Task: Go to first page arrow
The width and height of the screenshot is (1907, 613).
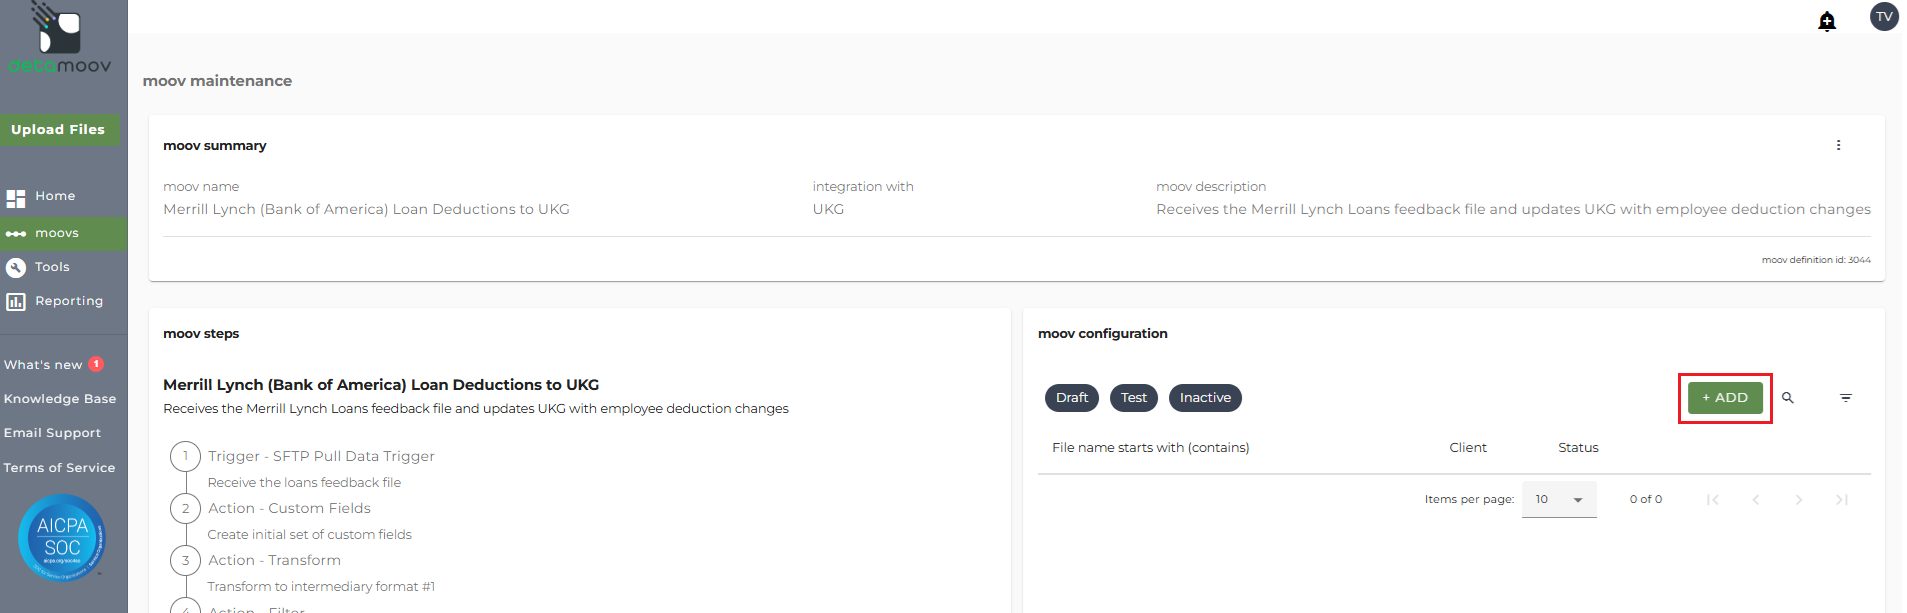Action: pos(1713,499)
